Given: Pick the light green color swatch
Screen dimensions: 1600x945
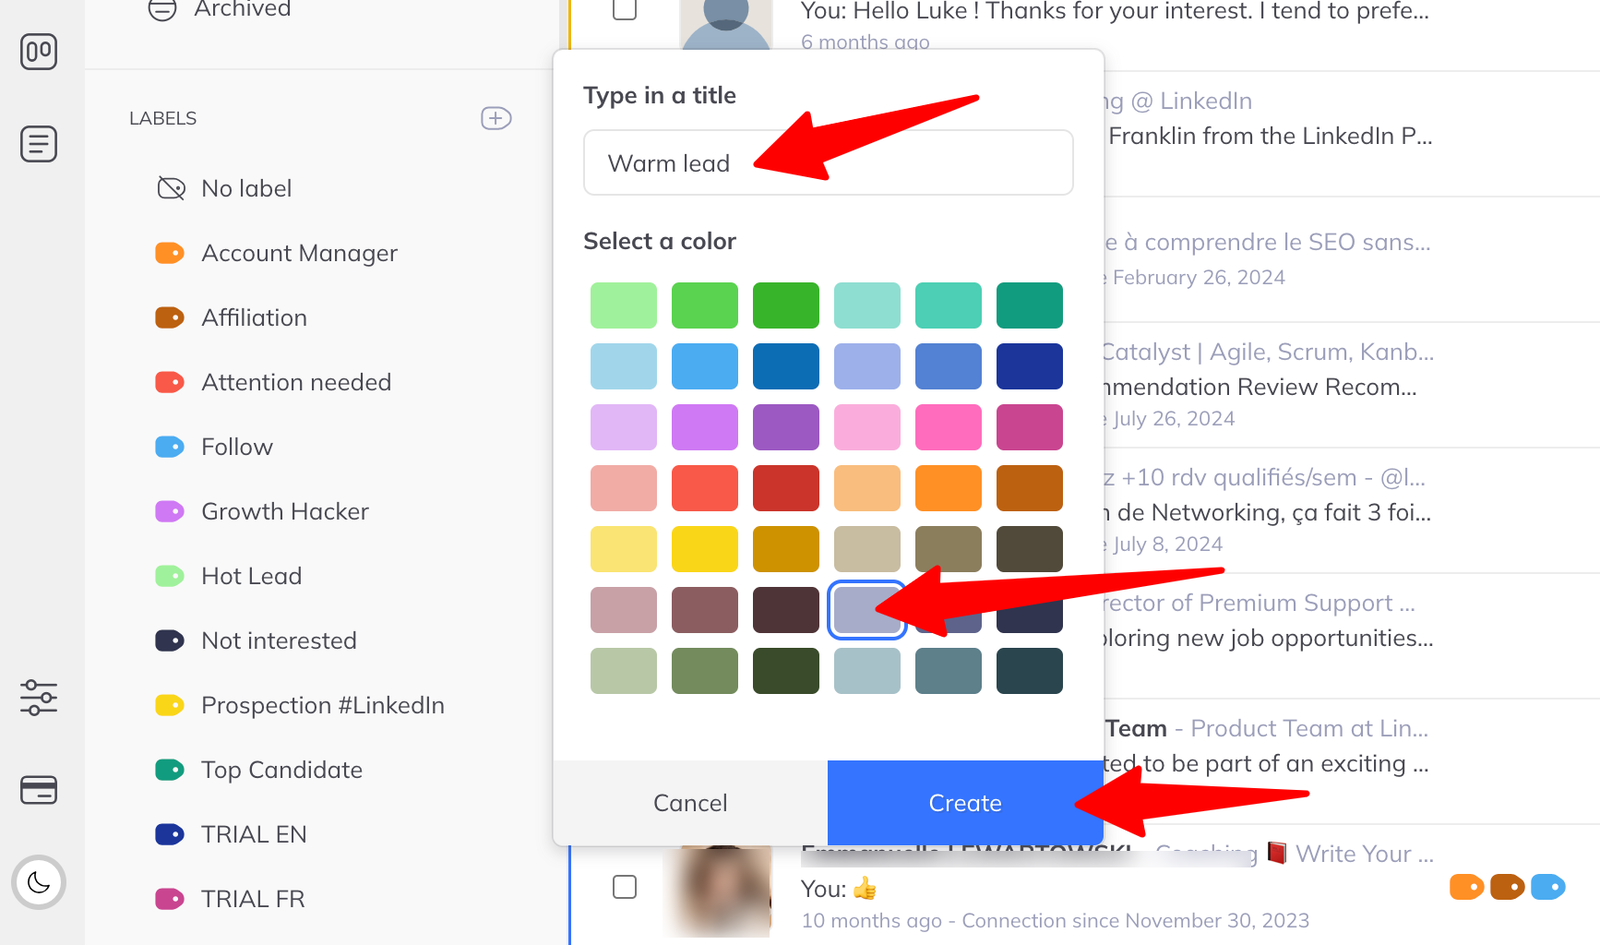Looking at the screenshot, I should pos(624,305).
